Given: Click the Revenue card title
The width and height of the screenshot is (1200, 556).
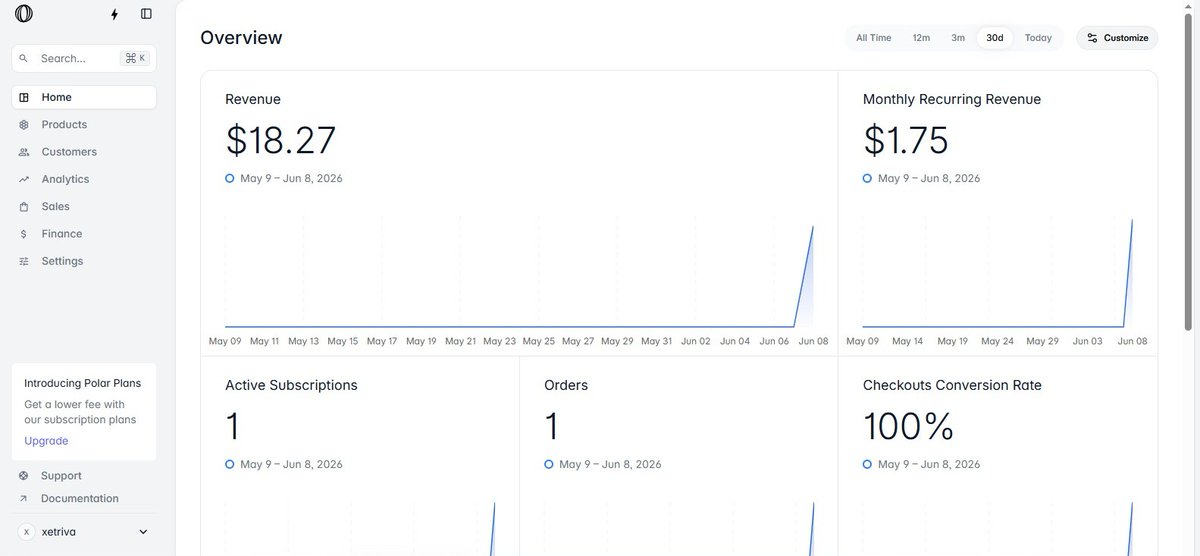Looking at the screenshot, I should tap(253, 99).
